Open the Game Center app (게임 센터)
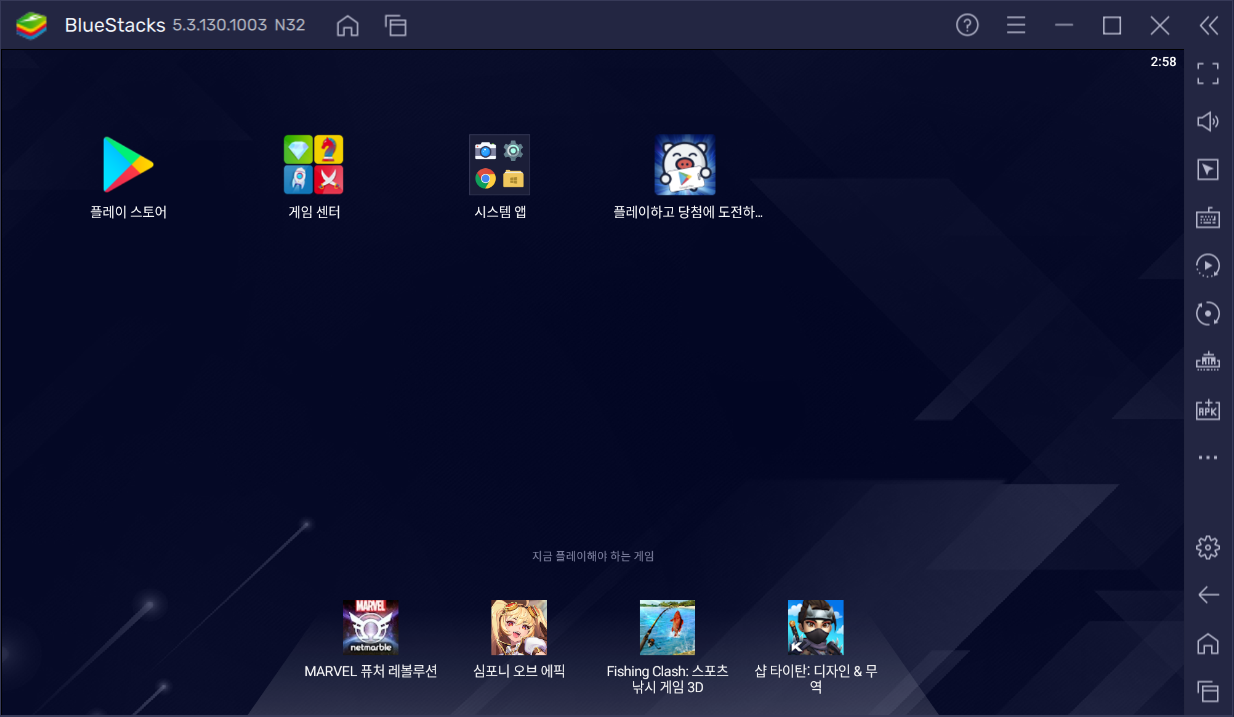The image size is (1234, 717). 314,165
